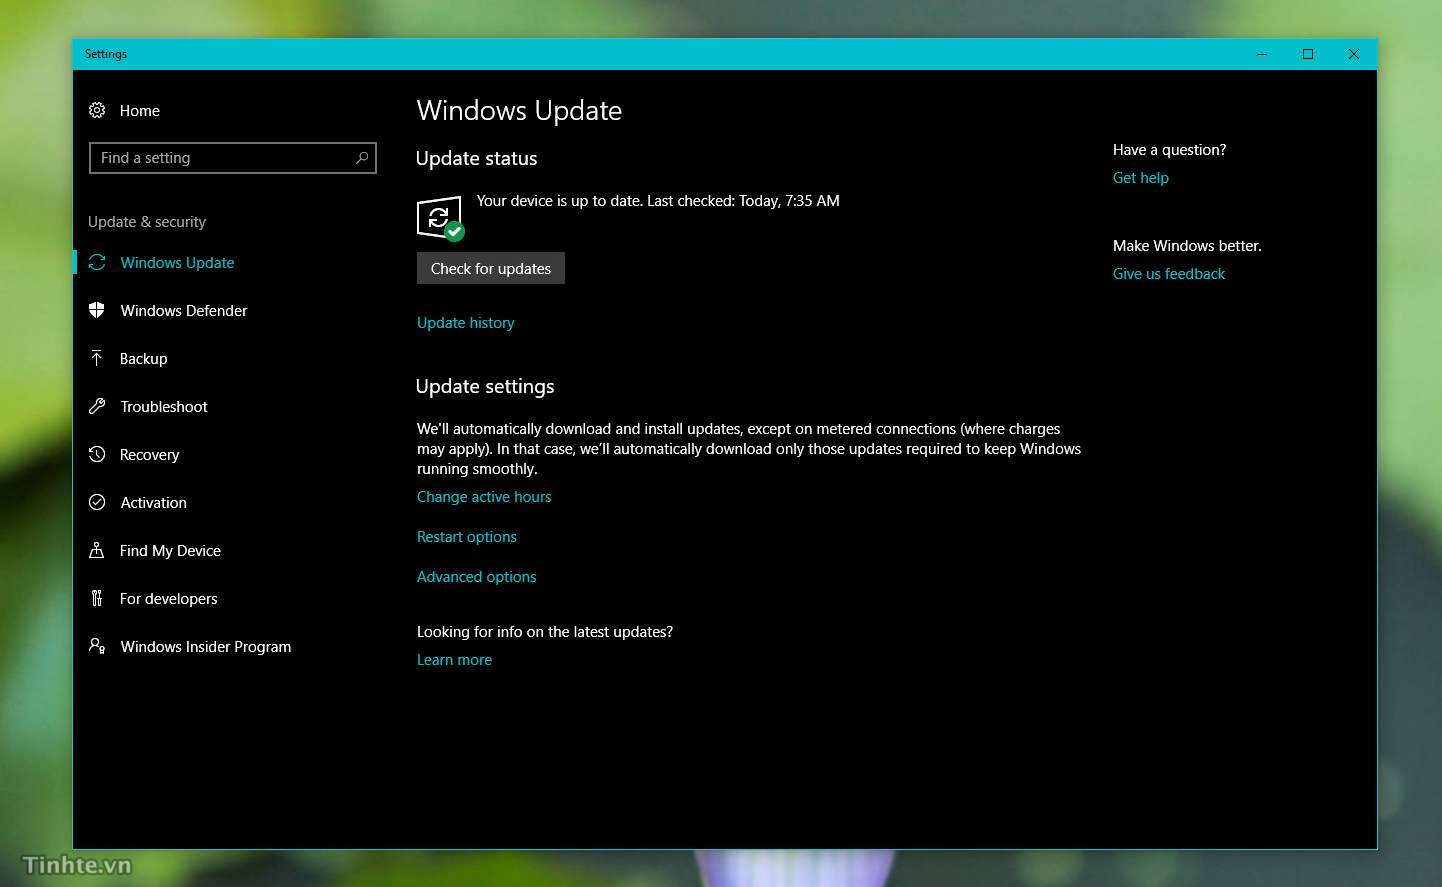Click the 'Have a question?' text

coord(1170,150)
